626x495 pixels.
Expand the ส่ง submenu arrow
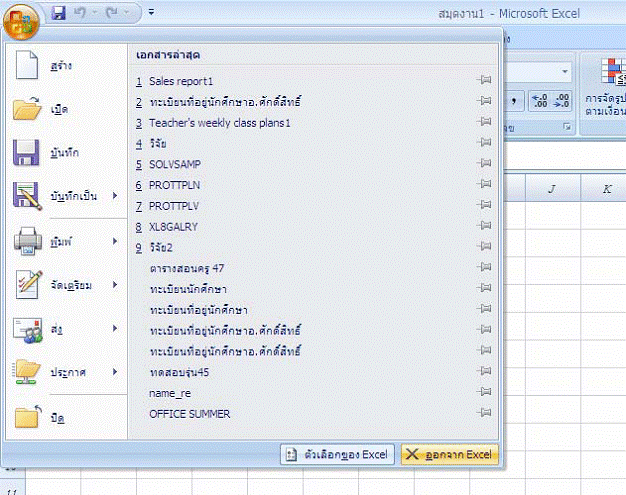coord(115,329)
